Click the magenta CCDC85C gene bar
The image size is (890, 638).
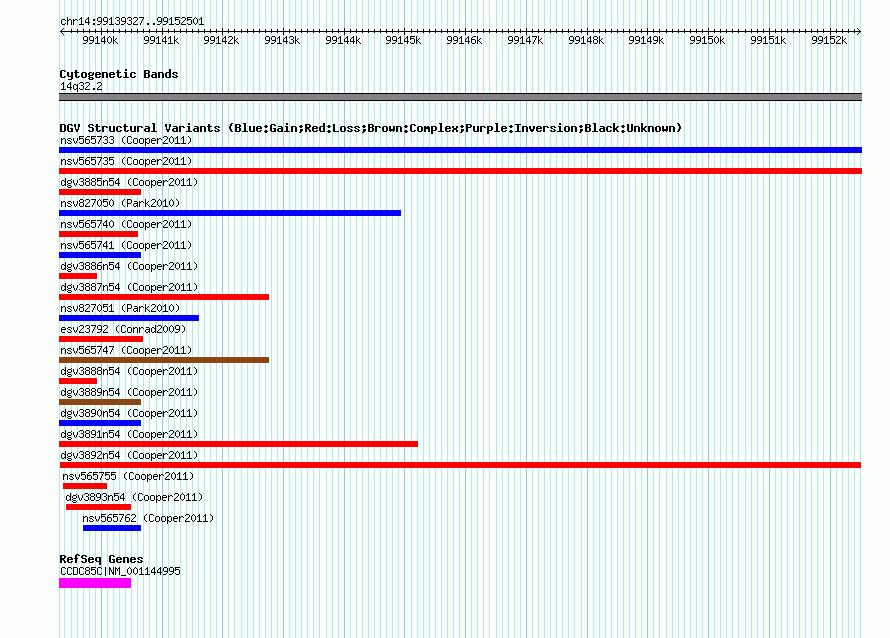pos(95,583)
